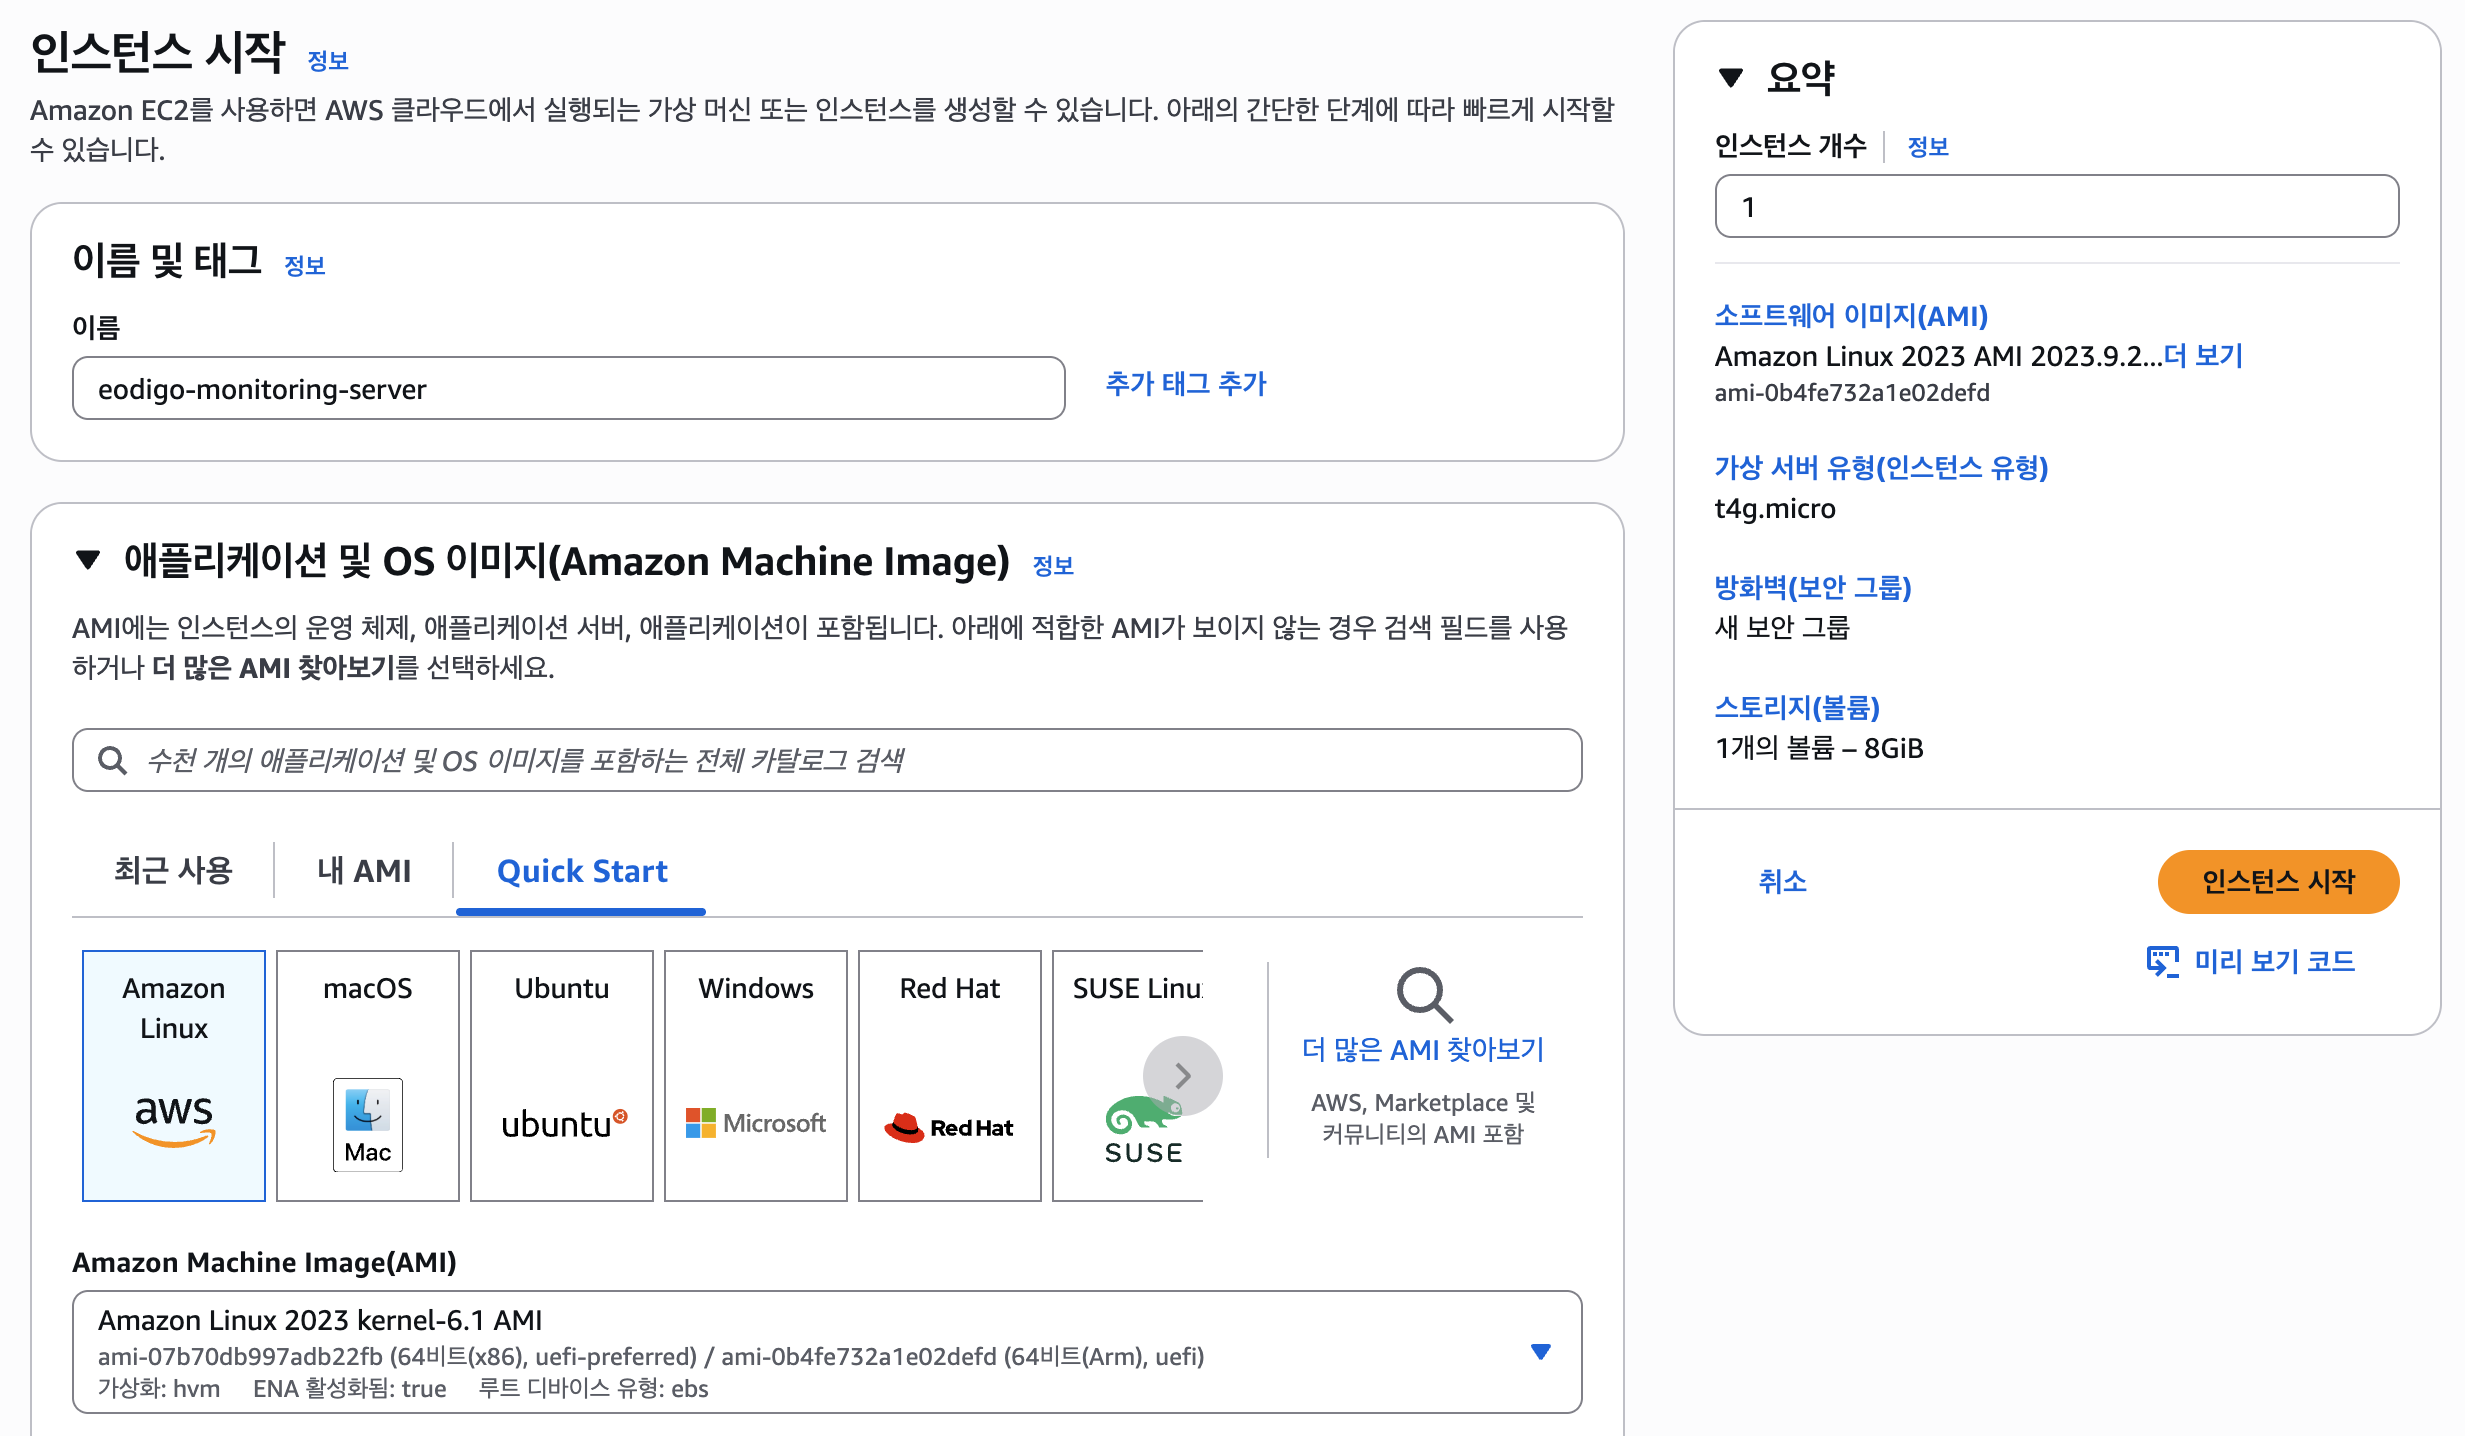Switch to the 최근 사용 tab
Viewport: 2465px width, 1436px height.
(173, 871)
